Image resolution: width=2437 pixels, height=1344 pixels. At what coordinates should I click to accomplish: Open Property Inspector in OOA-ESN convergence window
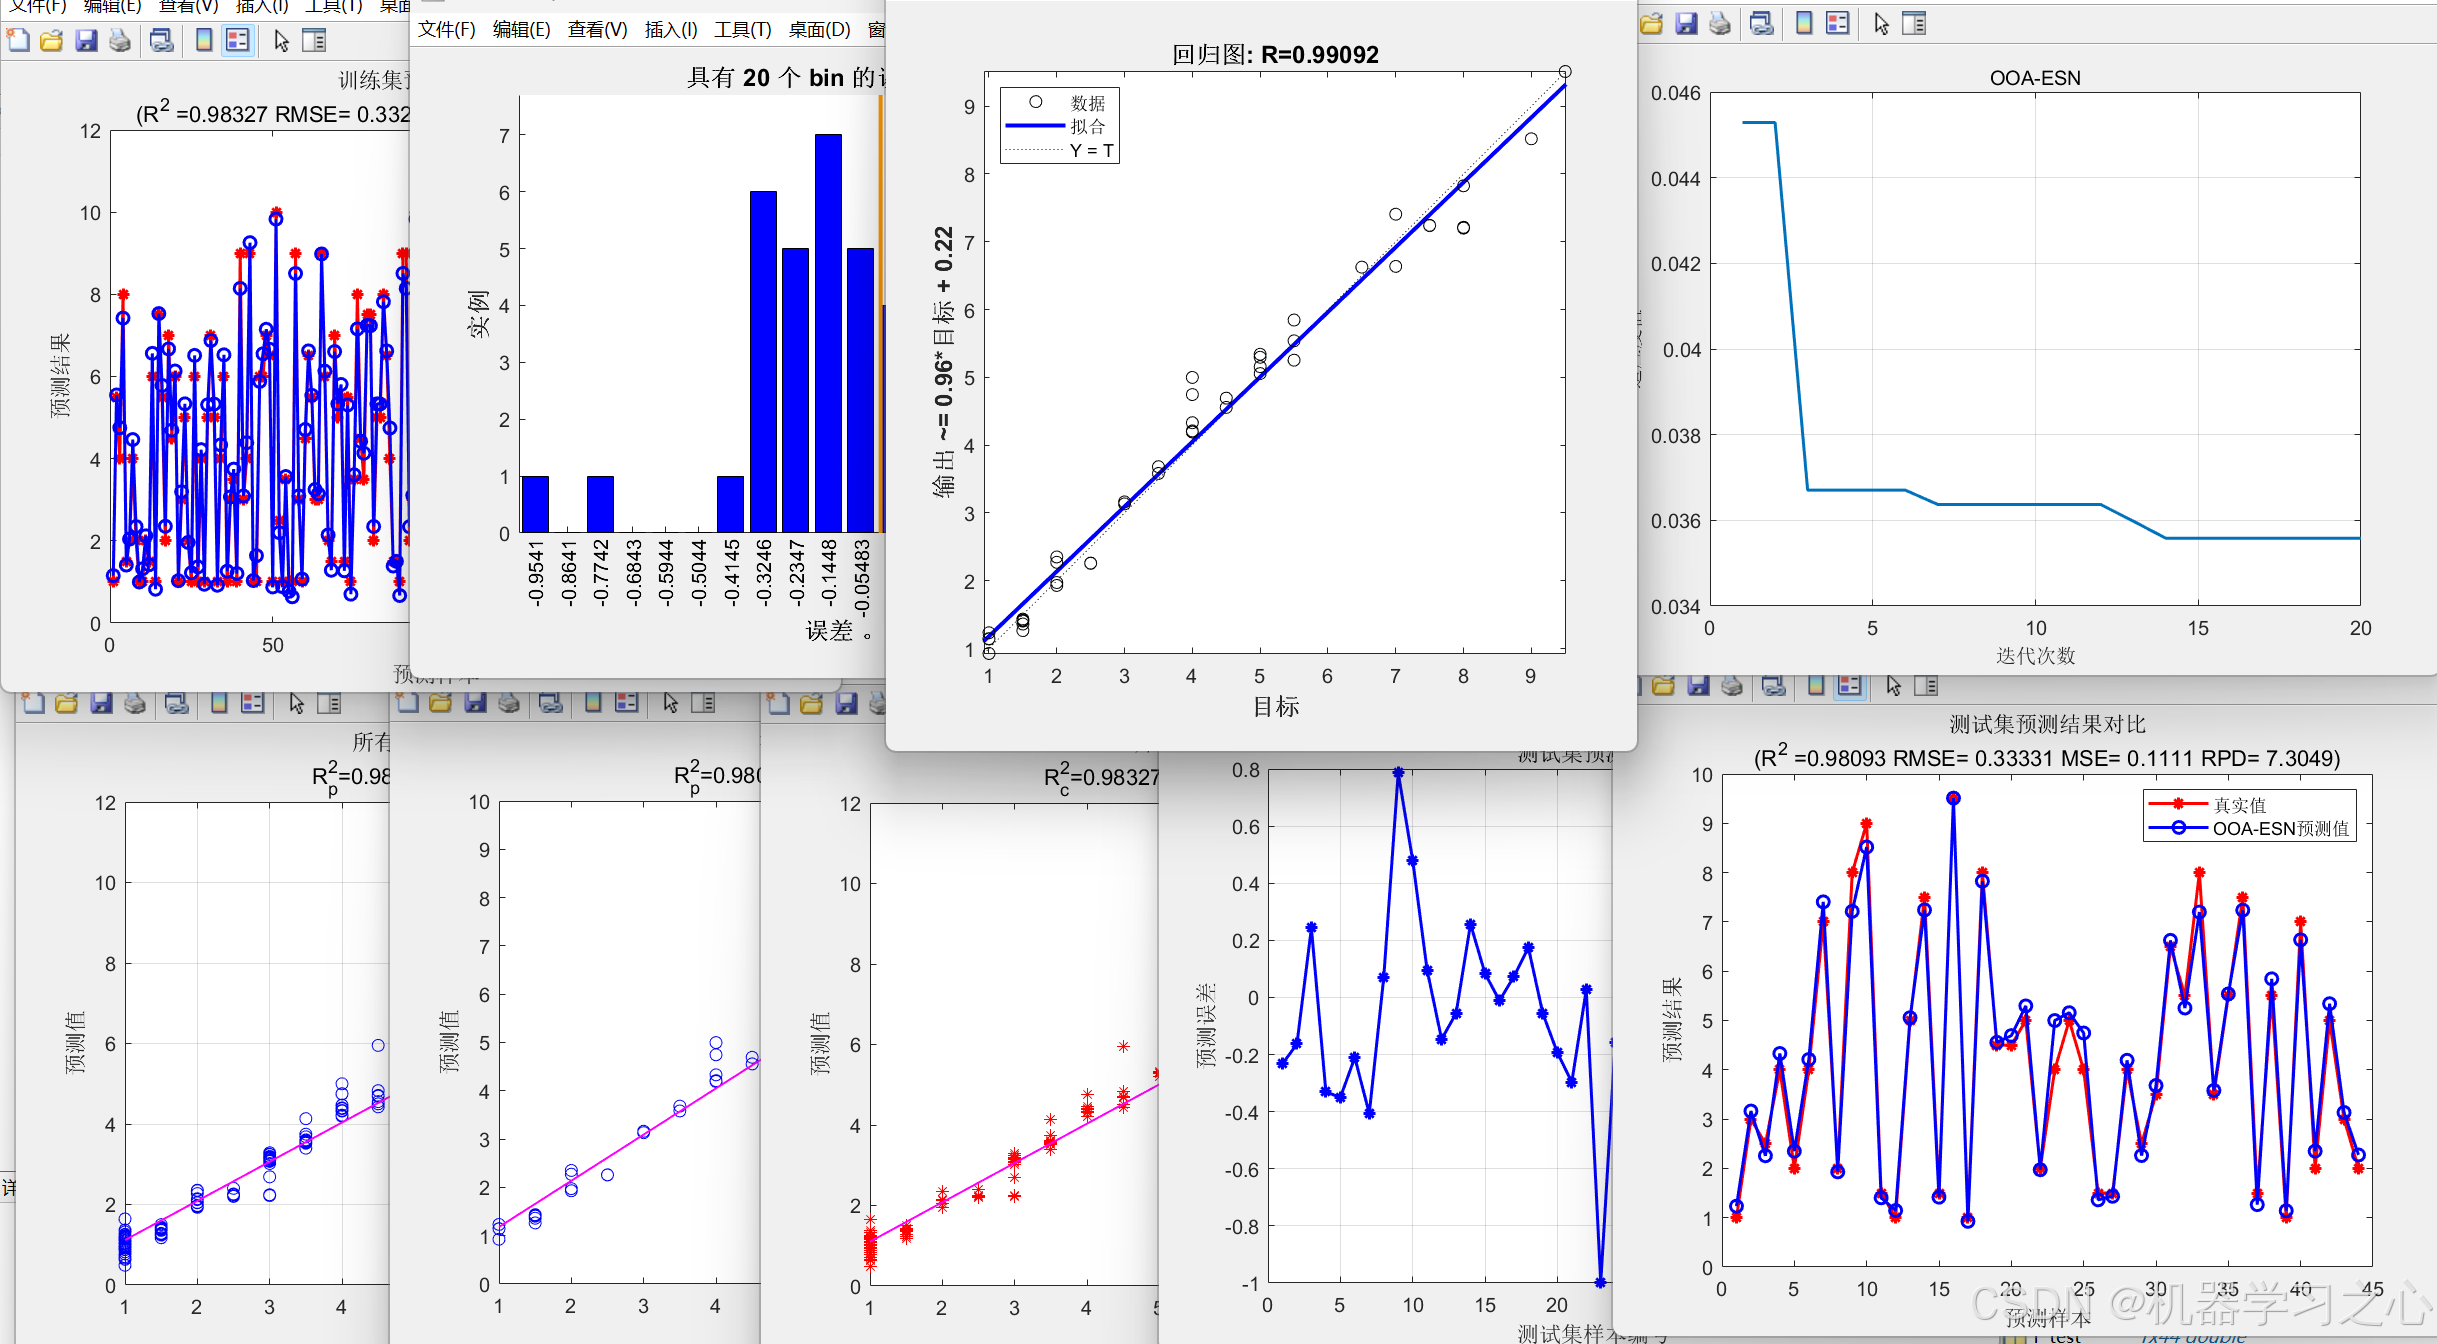tap(1914, 23)
